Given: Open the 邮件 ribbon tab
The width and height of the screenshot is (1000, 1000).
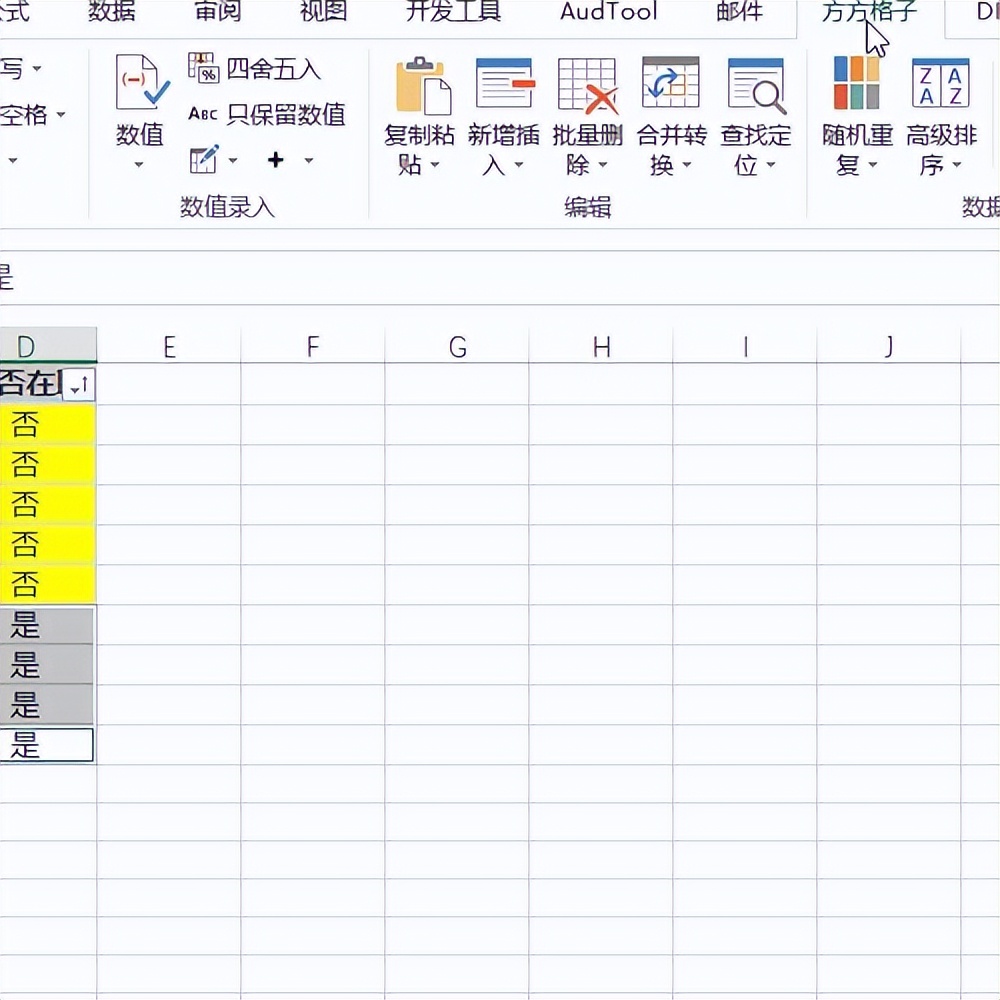Looking at the screenshot, I should coord(739,11).
